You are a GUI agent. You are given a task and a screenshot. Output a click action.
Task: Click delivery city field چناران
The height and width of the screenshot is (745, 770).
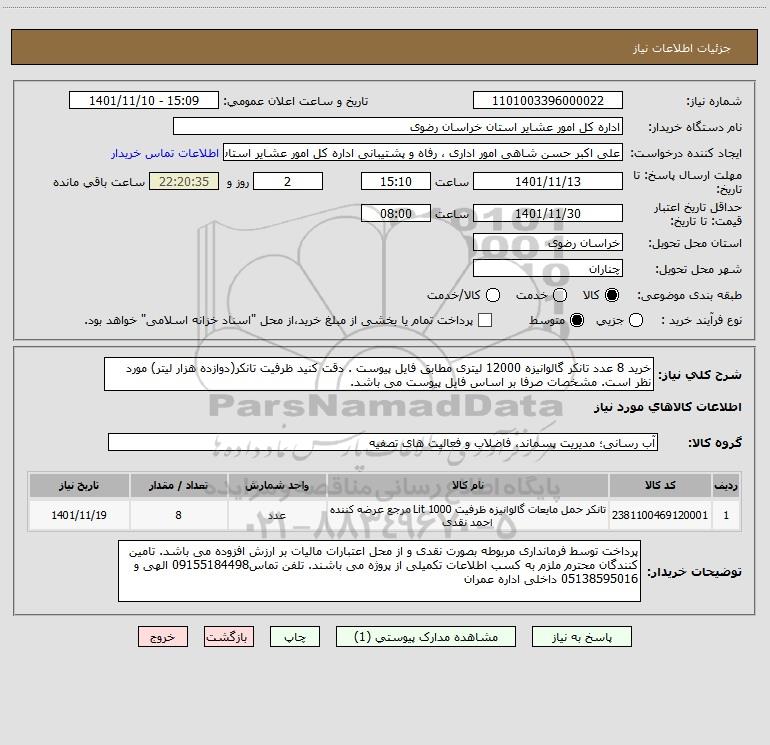click(548, 268)
